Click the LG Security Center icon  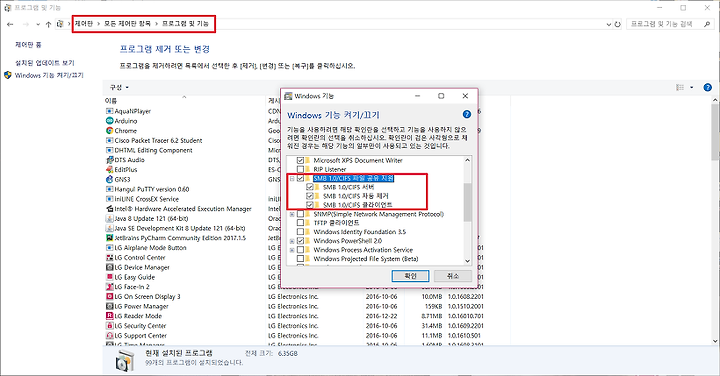(109, 325)
